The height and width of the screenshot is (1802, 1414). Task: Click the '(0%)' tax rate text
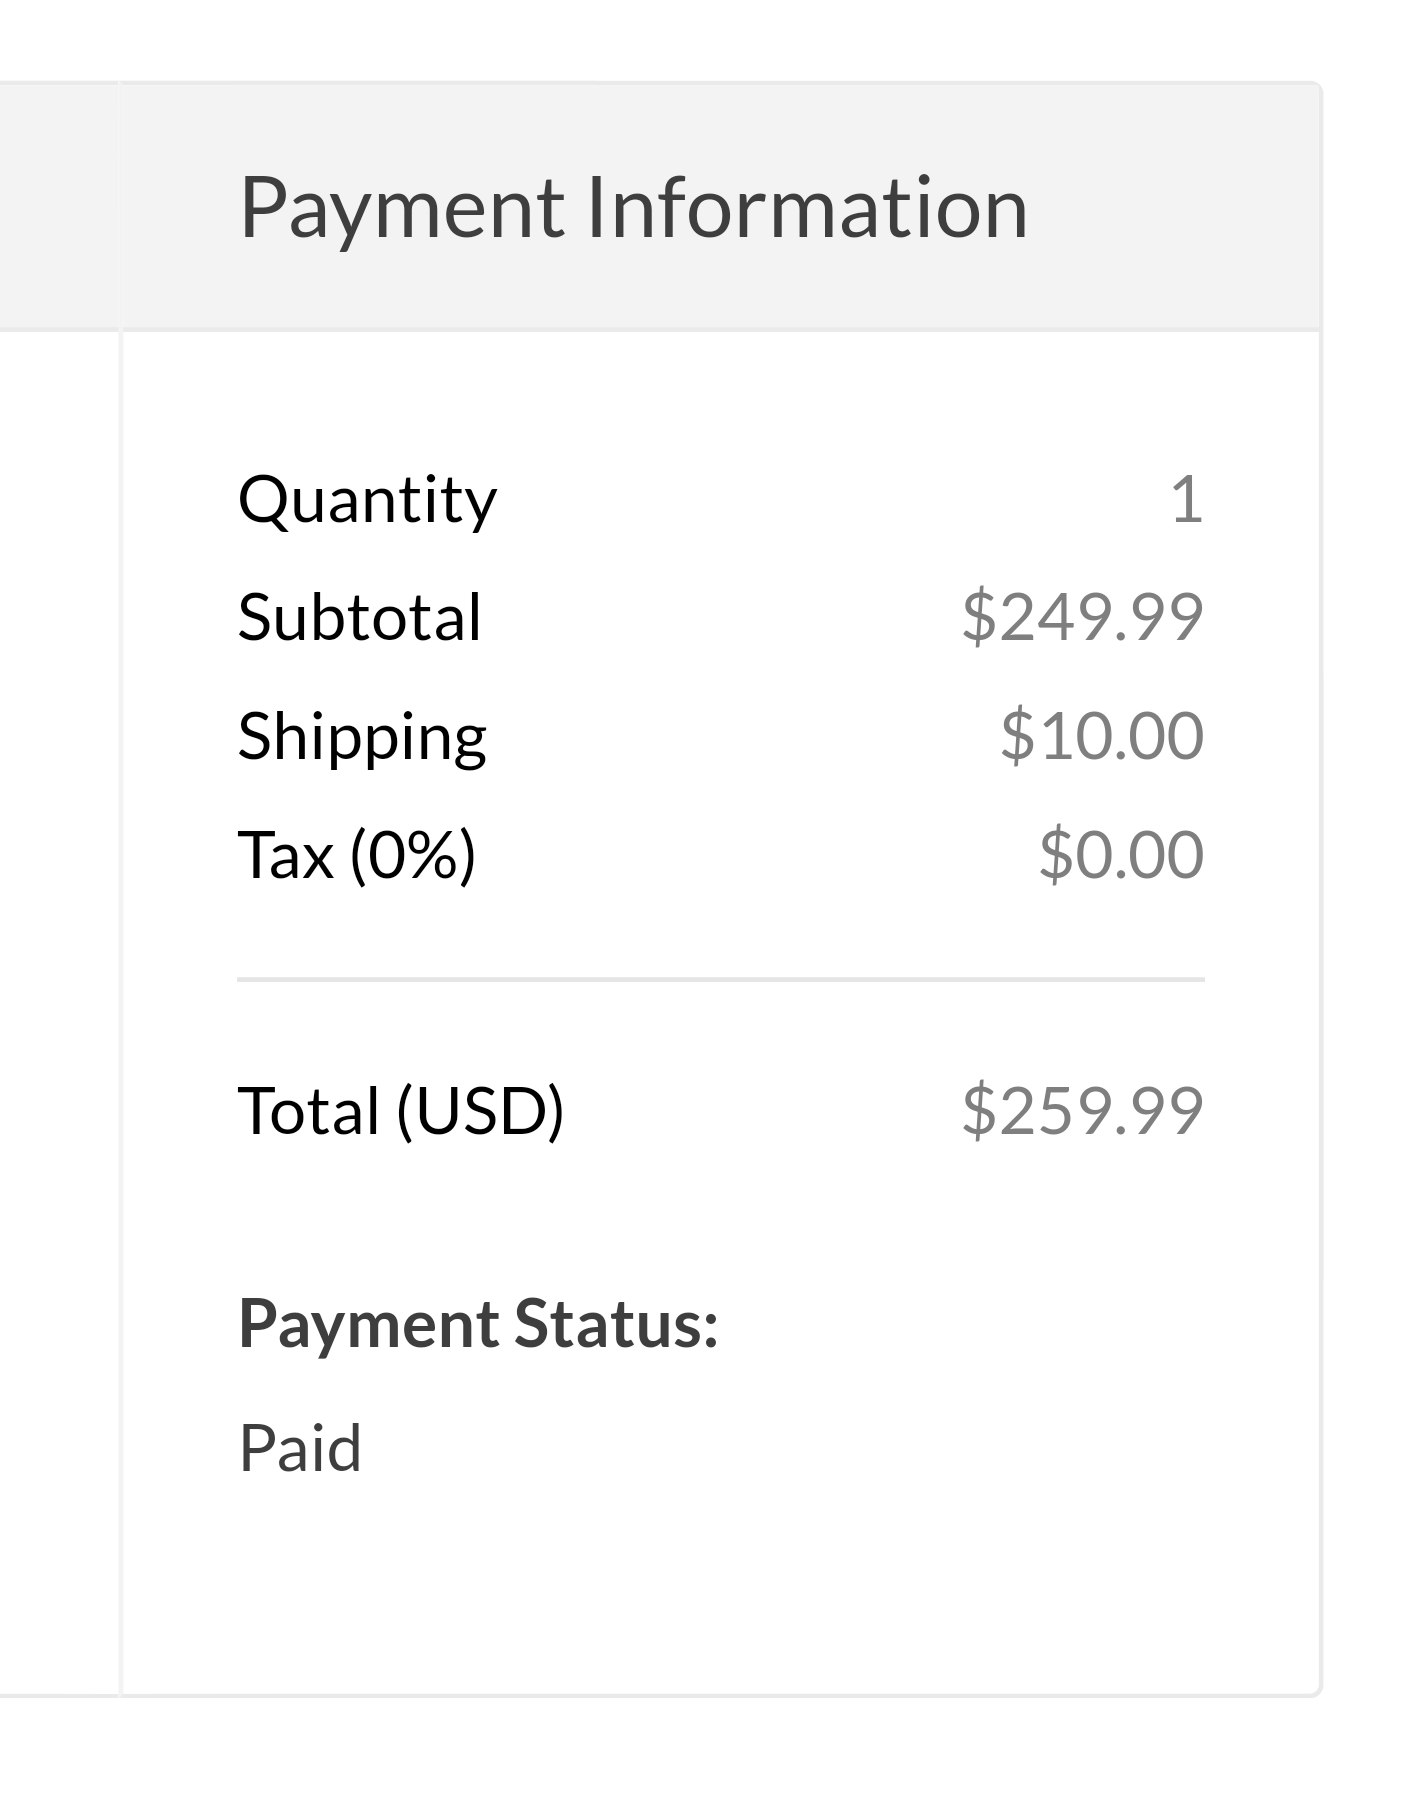[413, 855]
